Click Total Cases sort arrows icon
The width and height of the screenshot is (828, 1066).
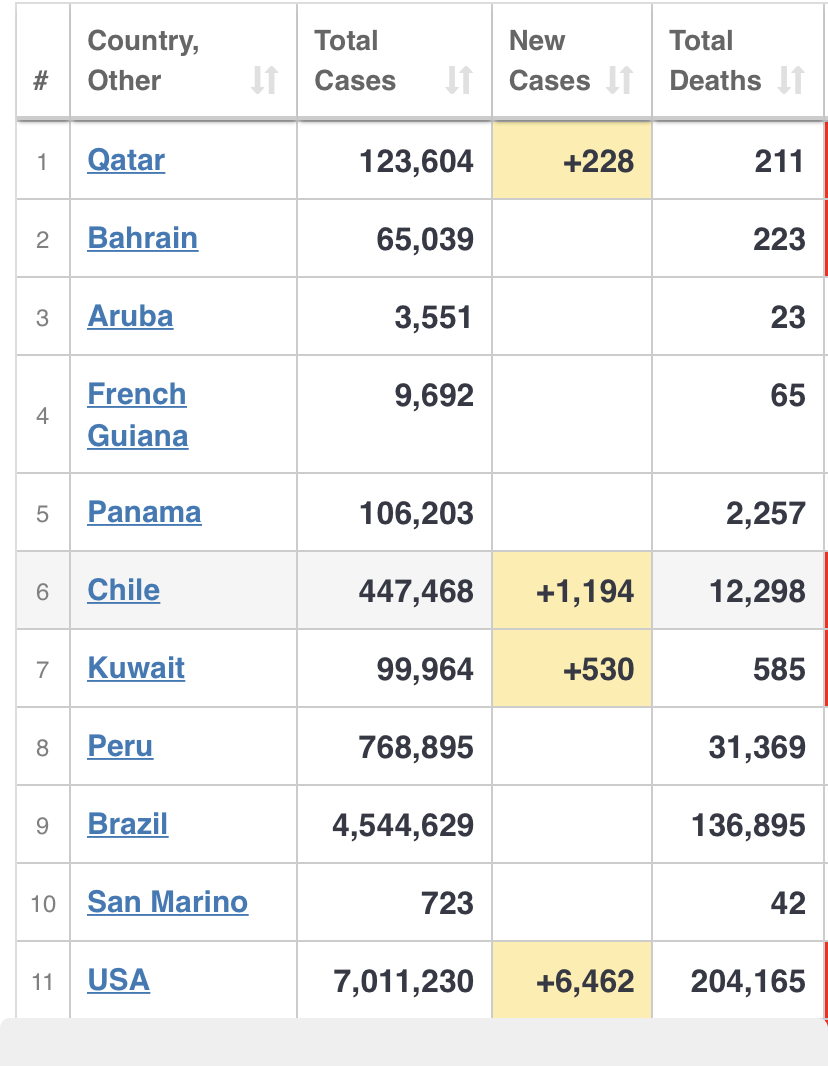click(459, 80)
